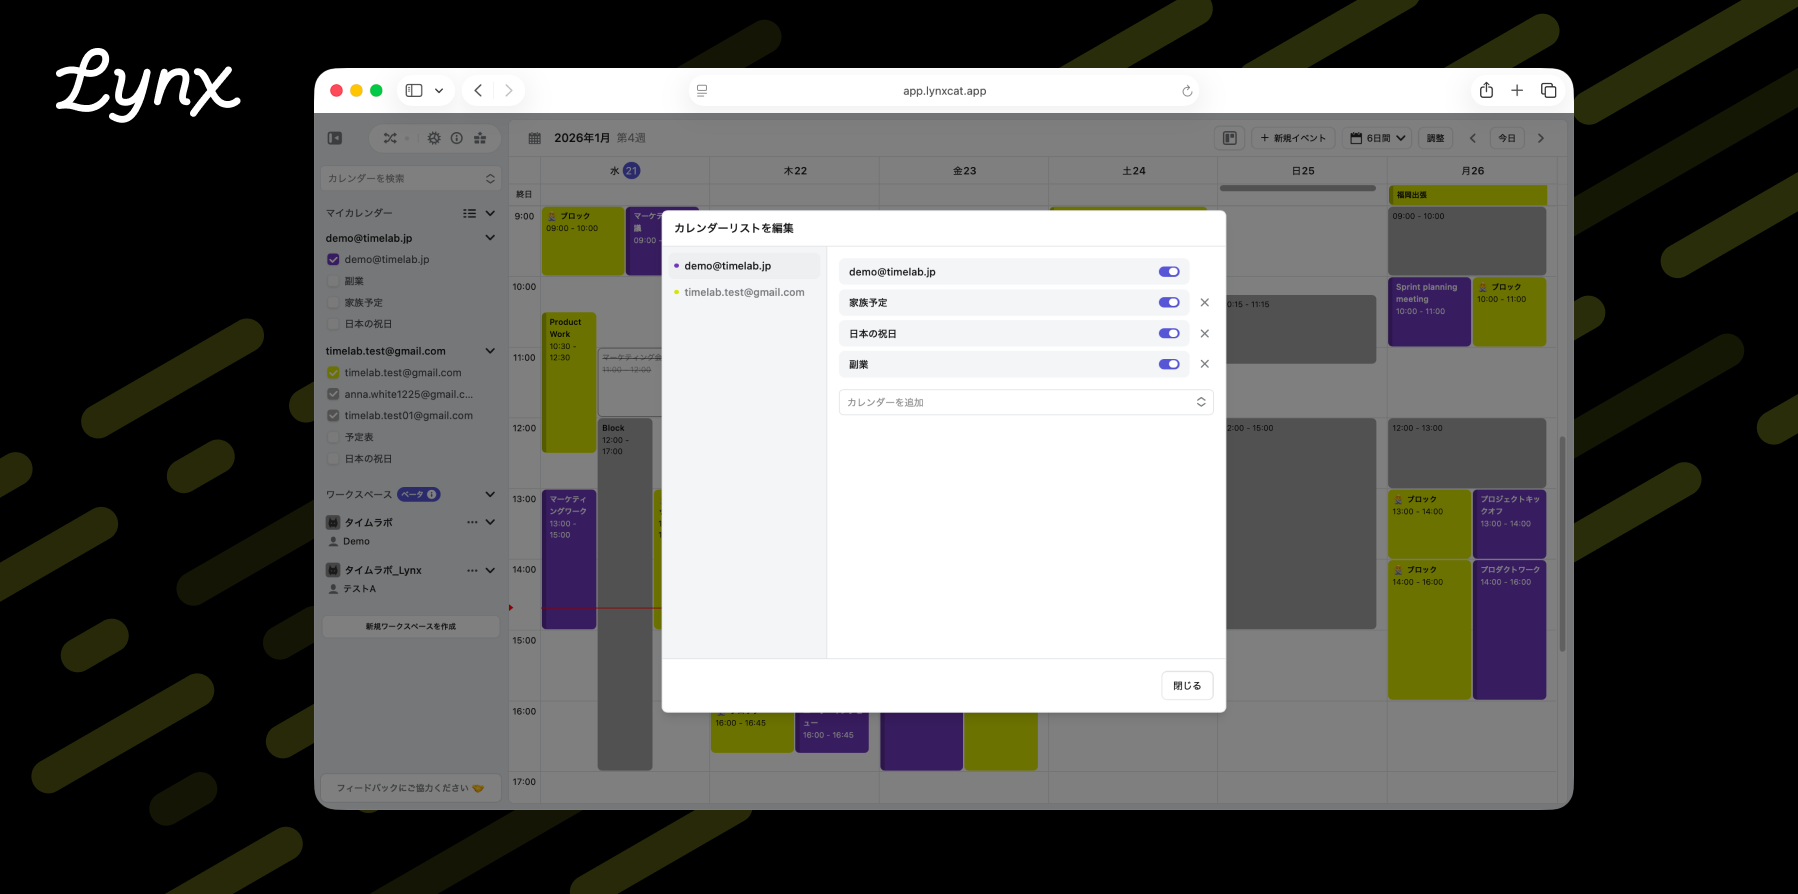
Task: Toggle the 日本の祝日 switch in the dialog
Action: click(x=1169, y=333)
